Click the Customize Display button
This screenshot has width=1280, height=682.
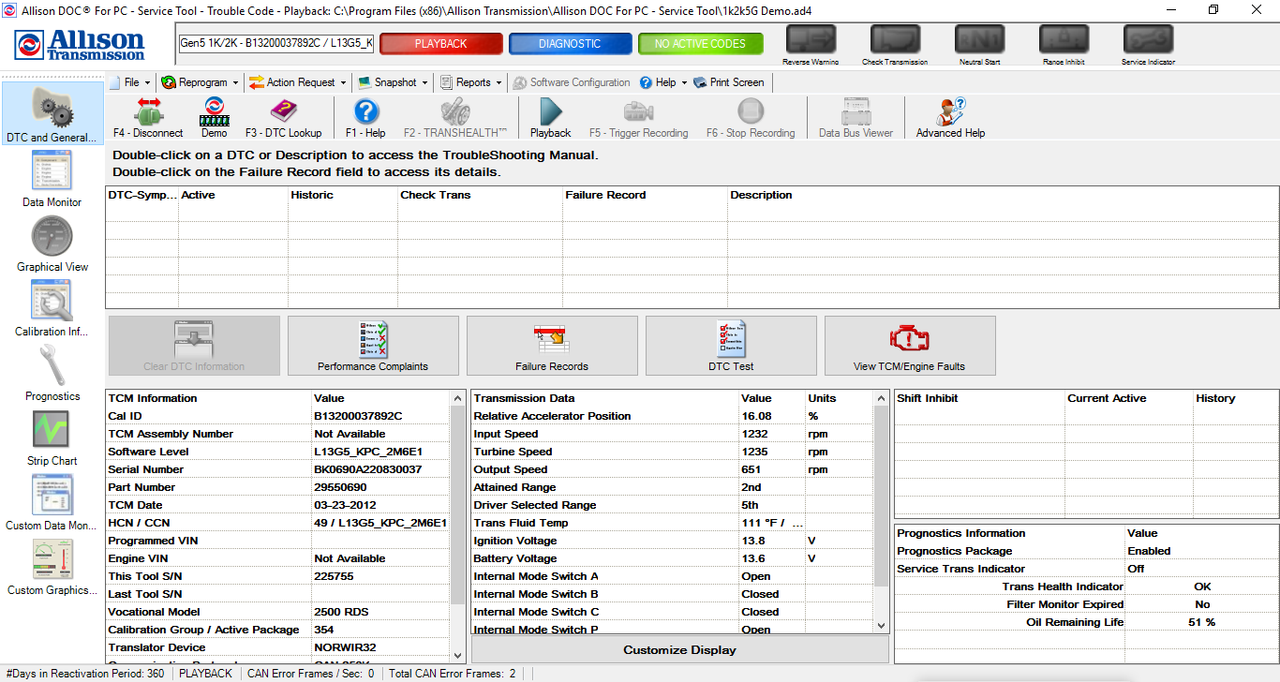(680, 650)
